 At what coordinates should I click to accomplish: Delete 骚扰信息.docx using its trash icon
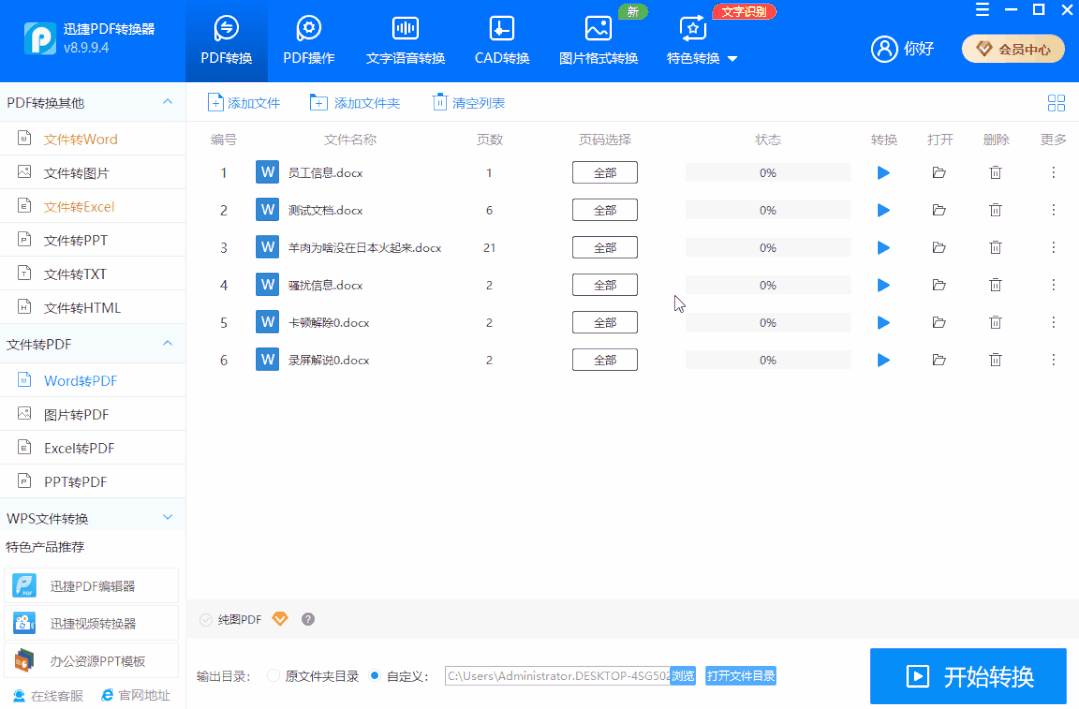point(996,285)
